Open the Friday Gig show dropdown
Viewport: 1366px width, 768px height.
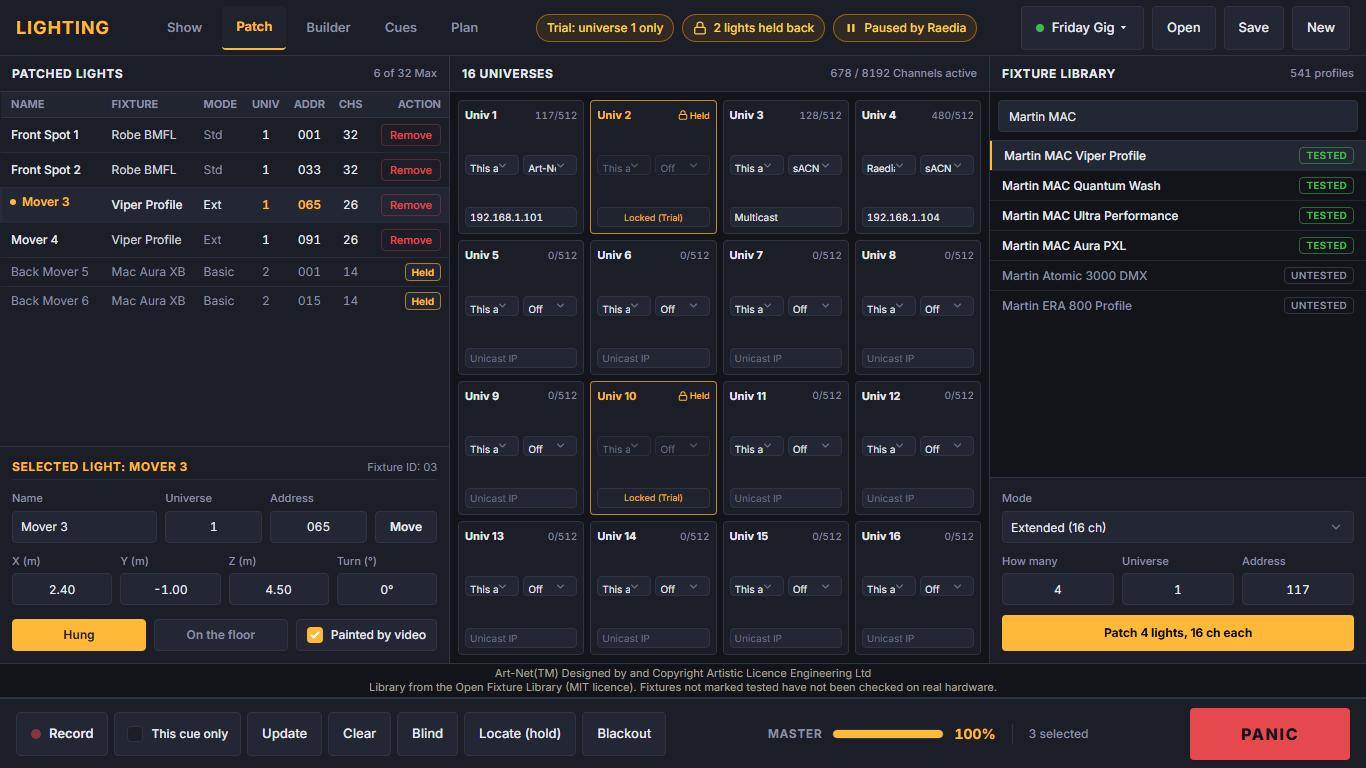[1082, 28]
